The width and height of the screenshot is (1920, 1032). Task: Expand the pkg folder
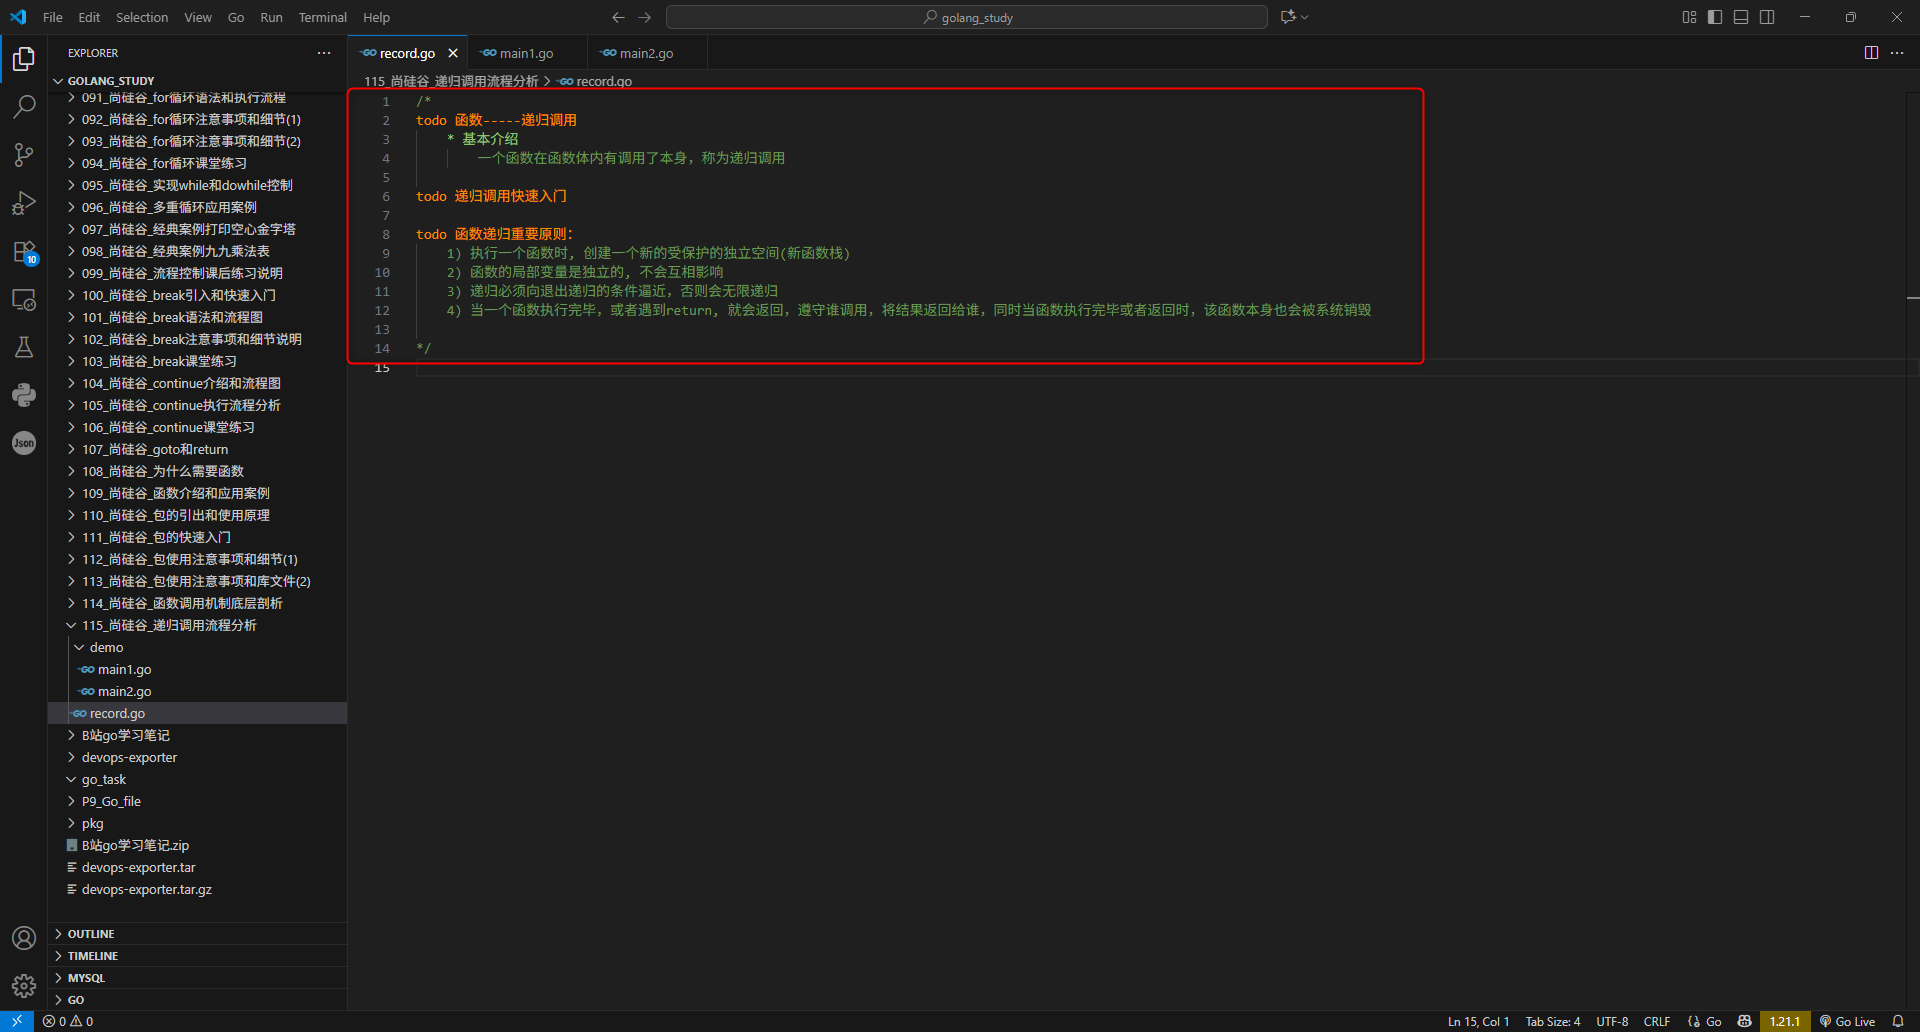pyautogui.click(x=198, y=823)
